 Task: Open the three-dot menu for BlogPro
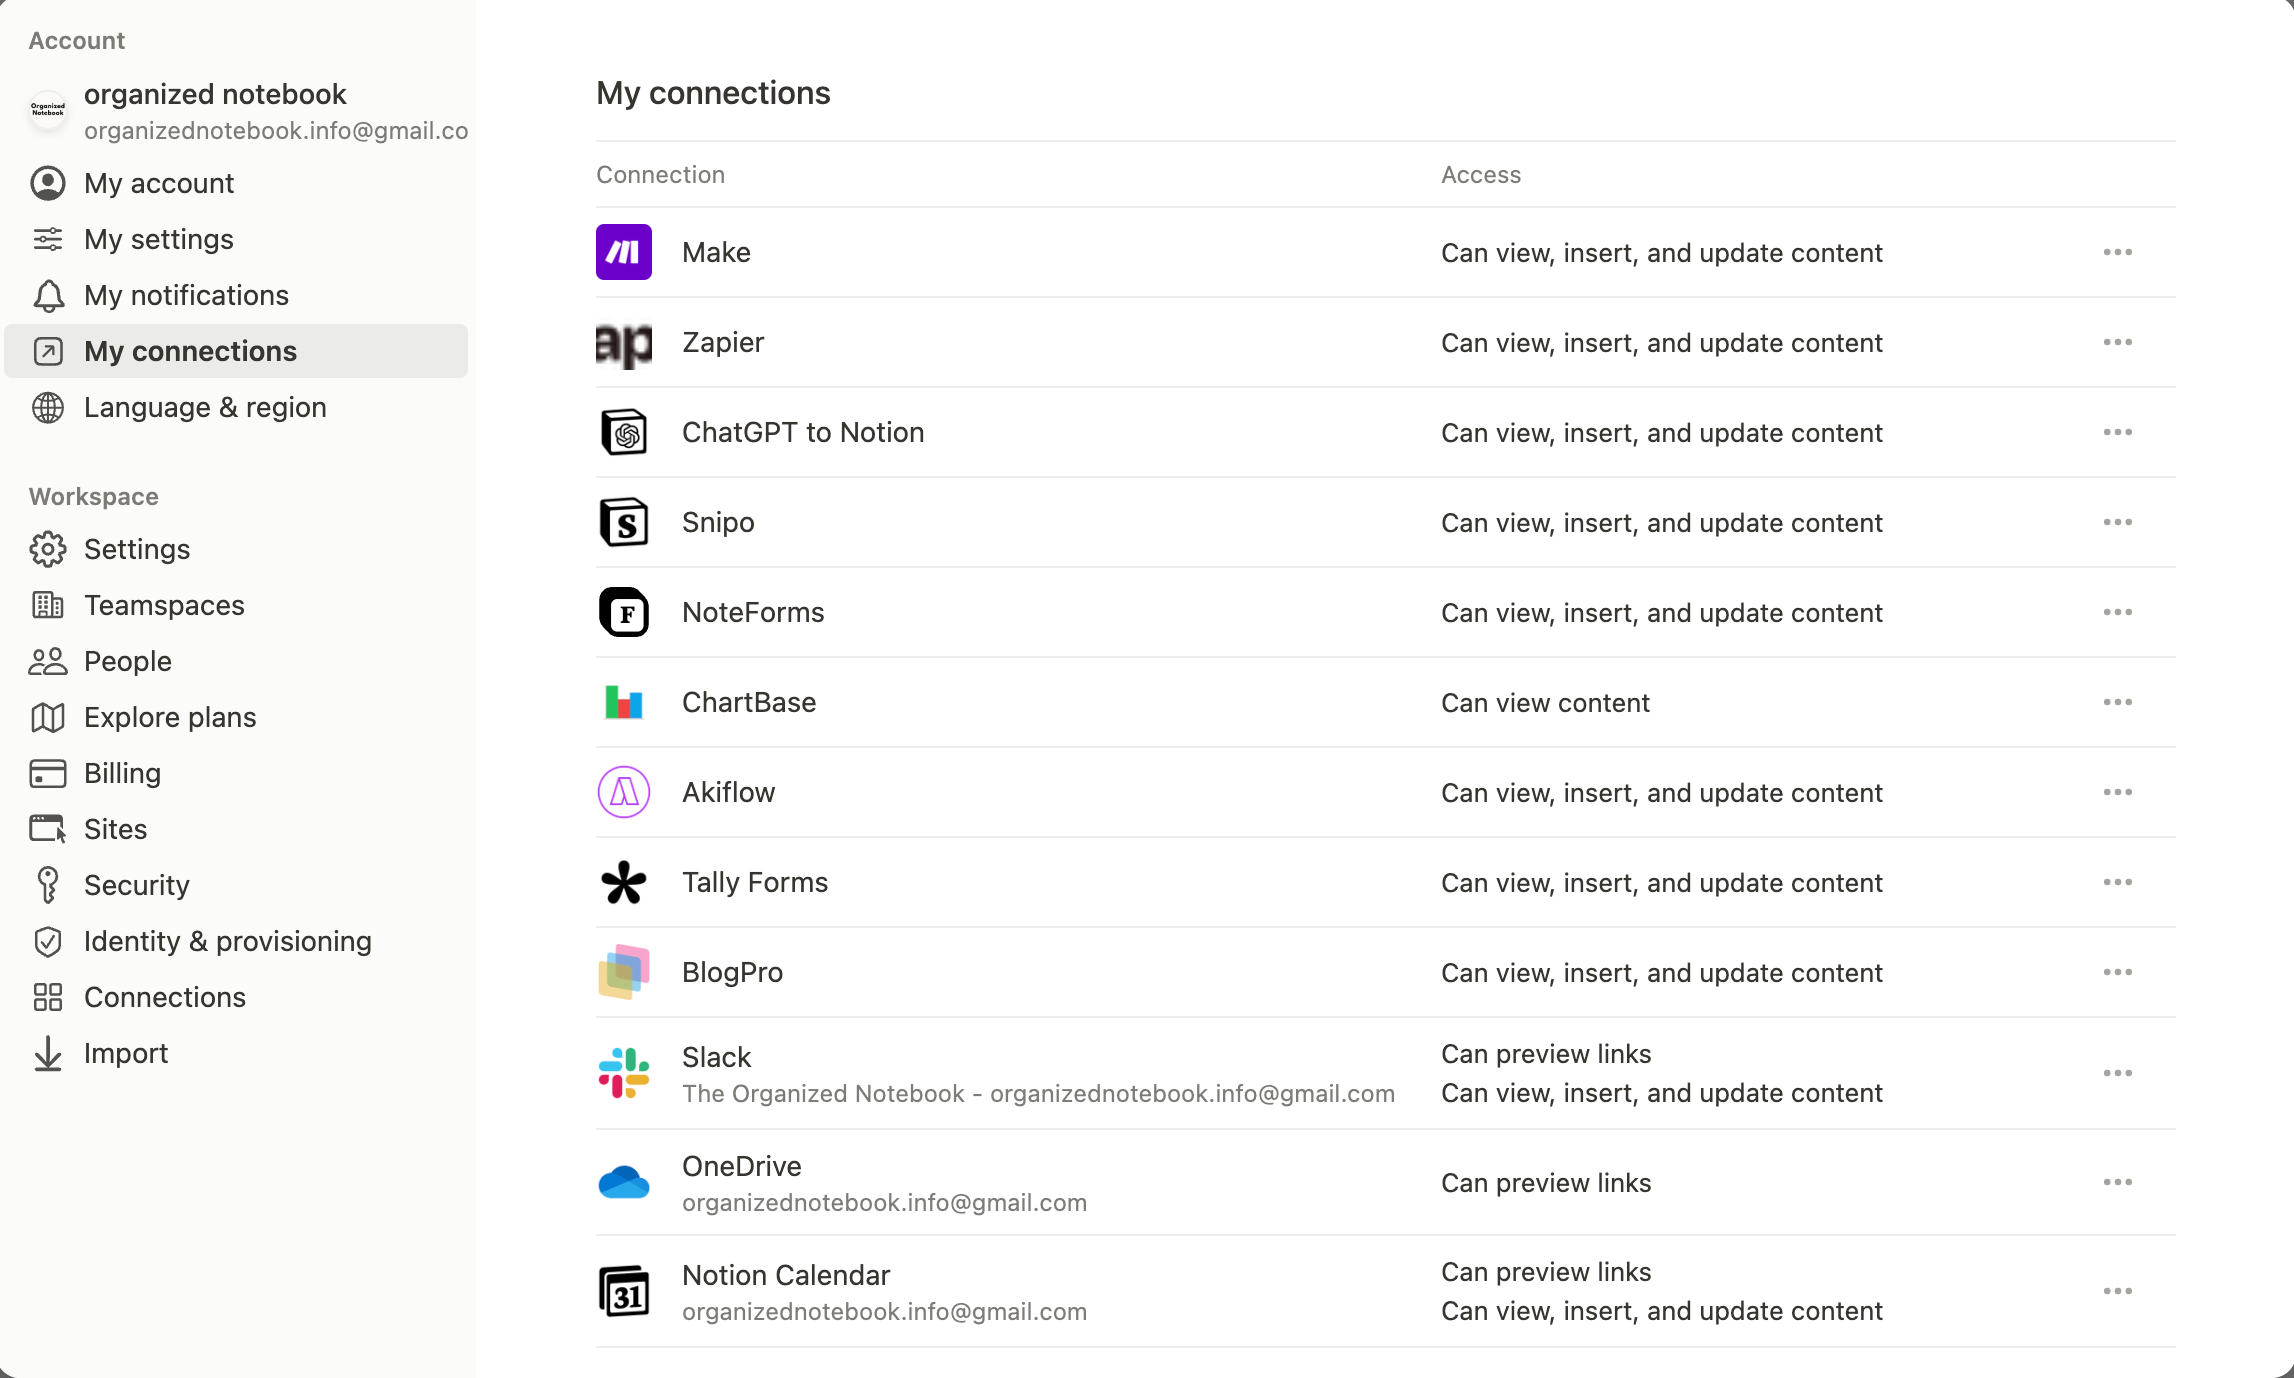2117,972
